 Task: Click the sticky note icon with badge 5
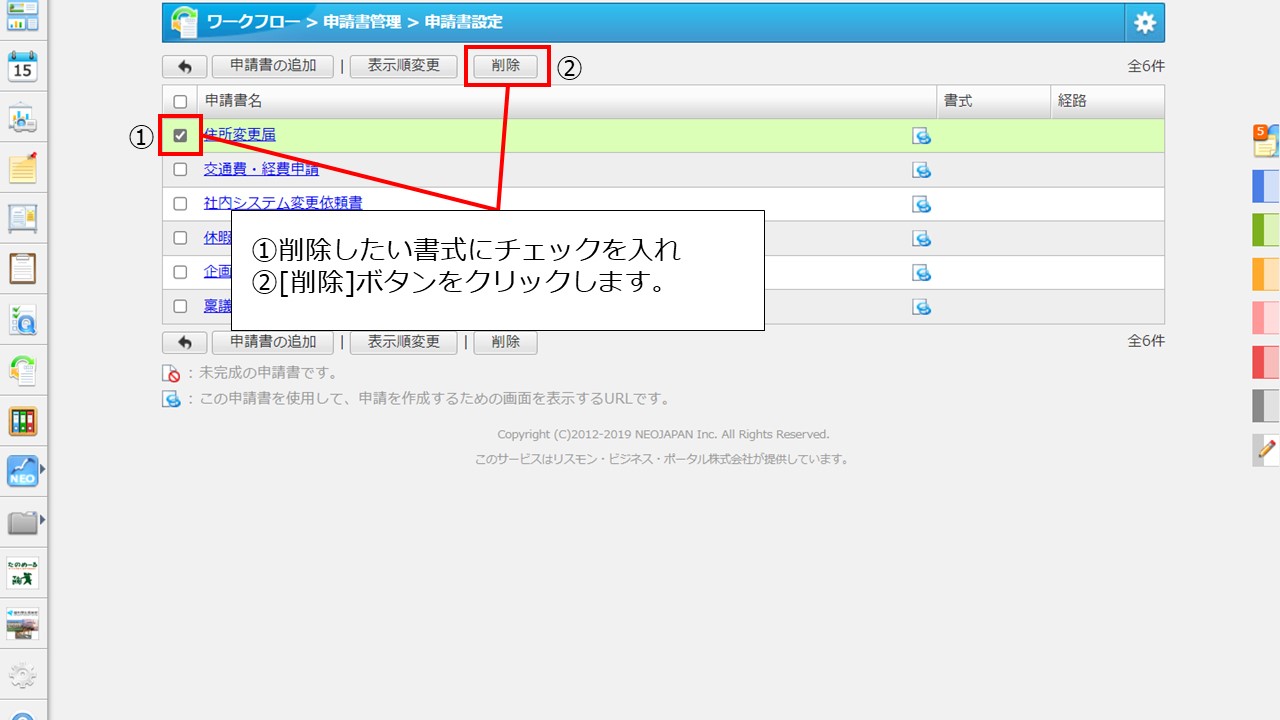coord(1265,141)
